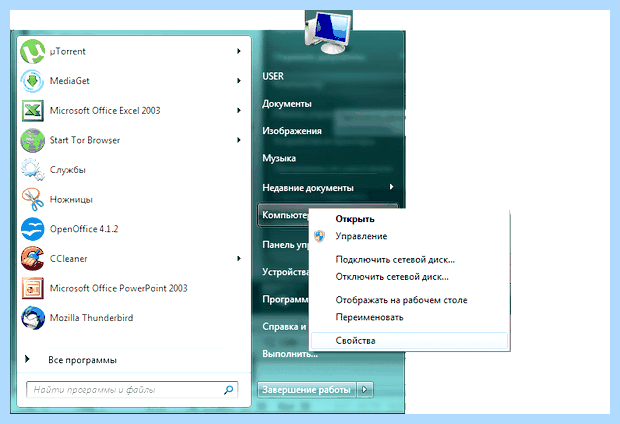Click Завершение работы button
The width and height of the screenshot is (620, 424).
(307, 390)
